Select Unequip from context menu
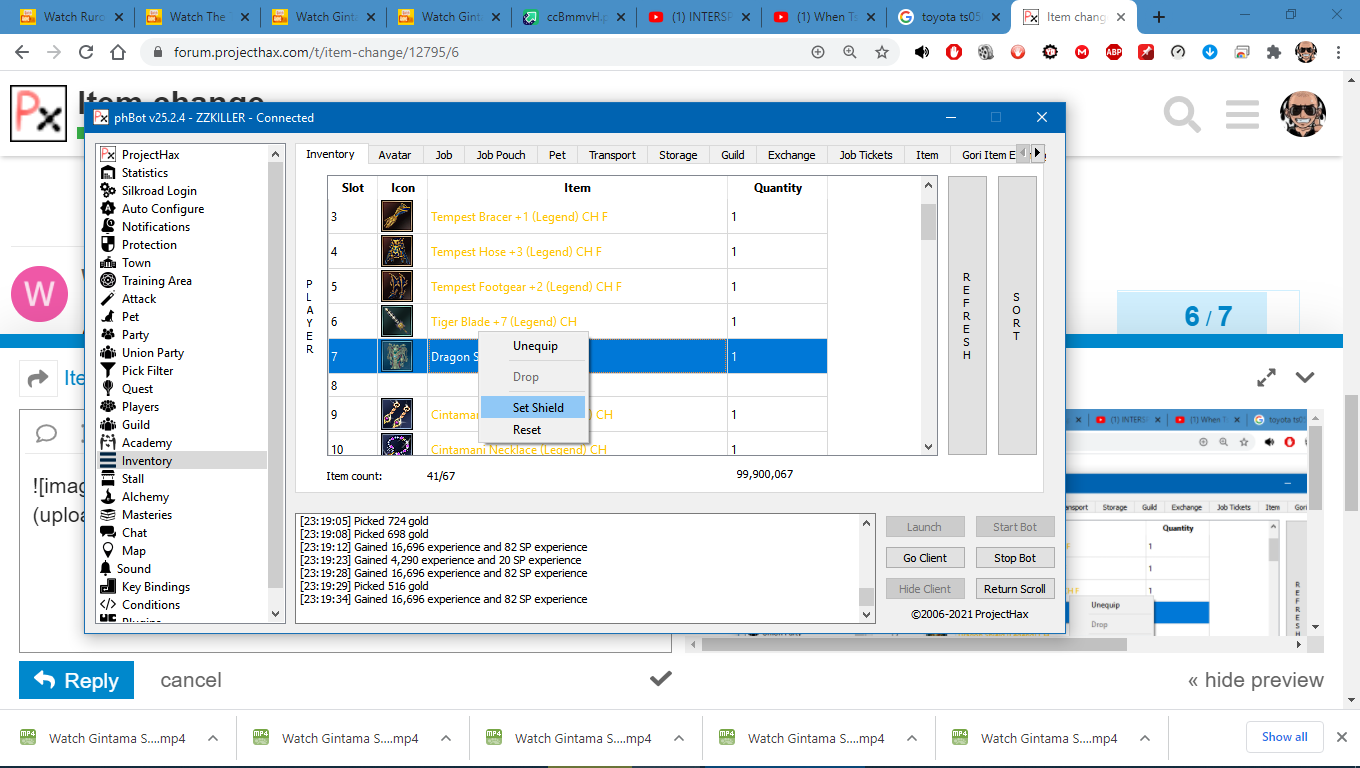This screenshot has height=768, width=1360. click(x=535, y=346)
